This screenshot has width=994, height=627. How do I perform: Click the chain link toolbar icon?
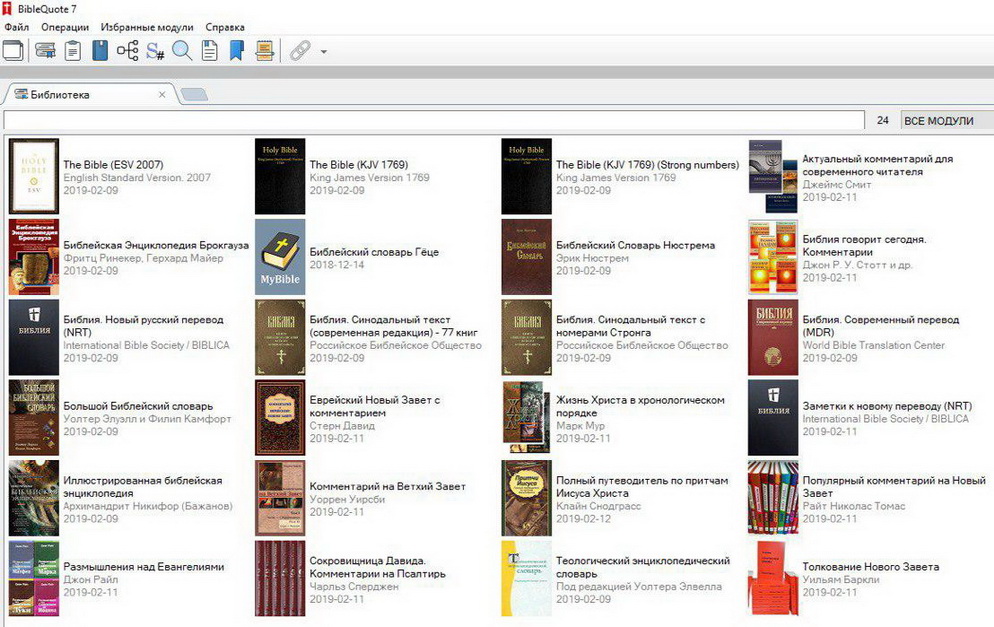click(300, 50)
